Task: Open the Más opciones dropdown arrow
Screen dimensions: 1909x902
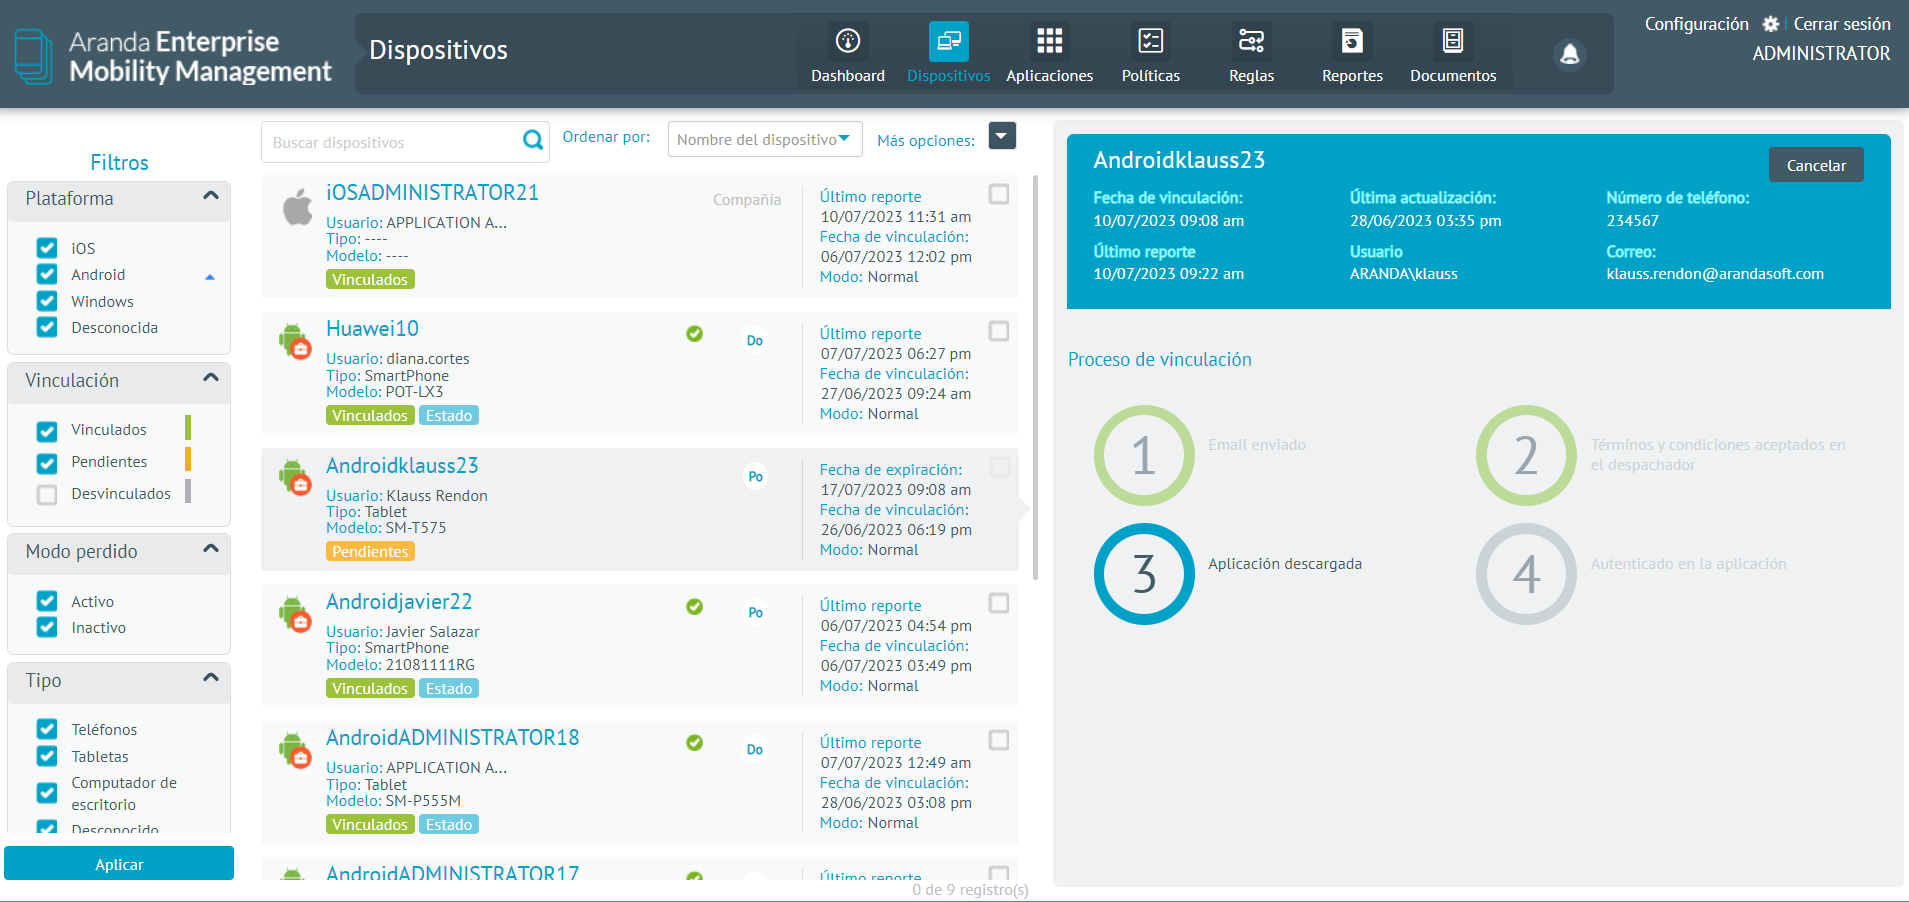Action: pos(1002,136)
